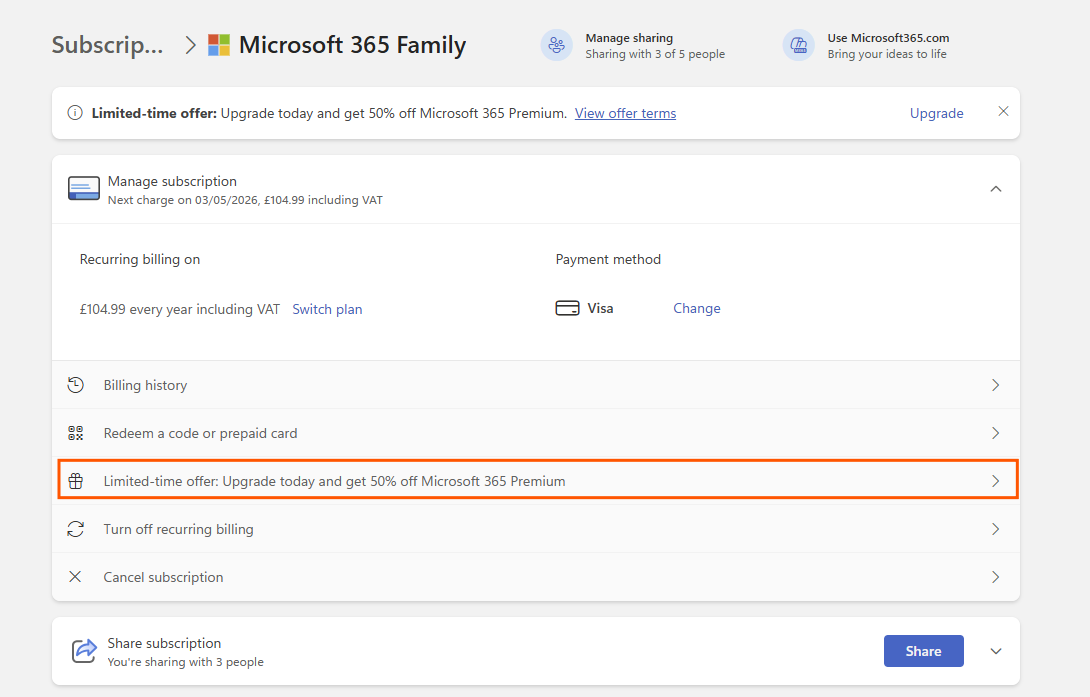Viewport: 1090px width, 697px height.
Task: Open Manage sharing with 3 of 5 people
Action: tap(655, 46)
